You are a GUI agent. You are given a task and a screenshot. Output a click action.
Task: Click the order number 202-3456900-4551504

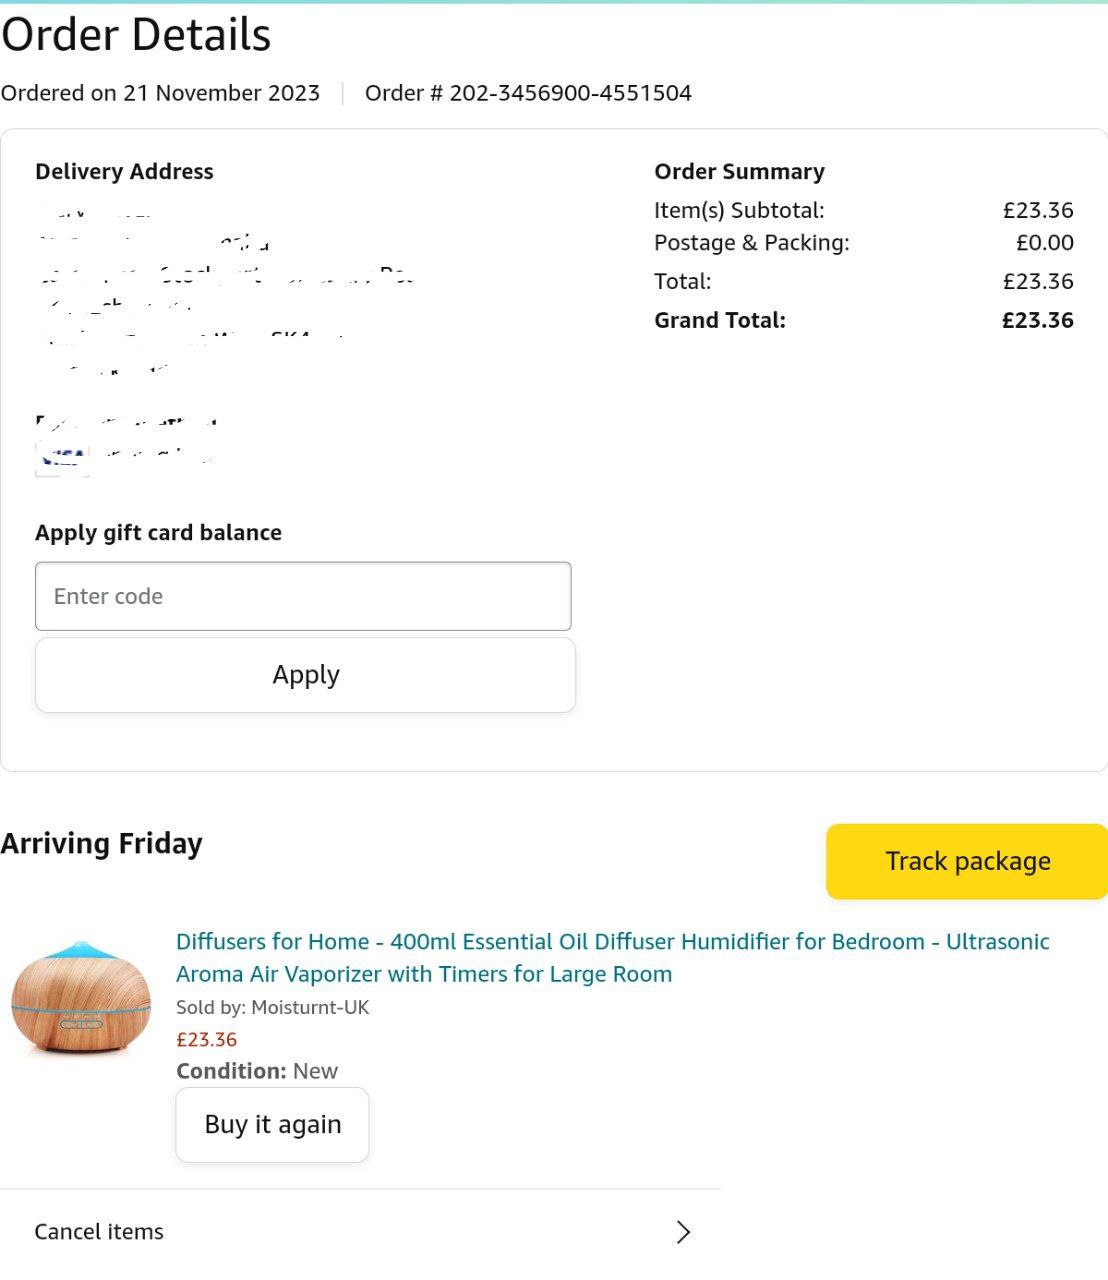tap(570, 93)
